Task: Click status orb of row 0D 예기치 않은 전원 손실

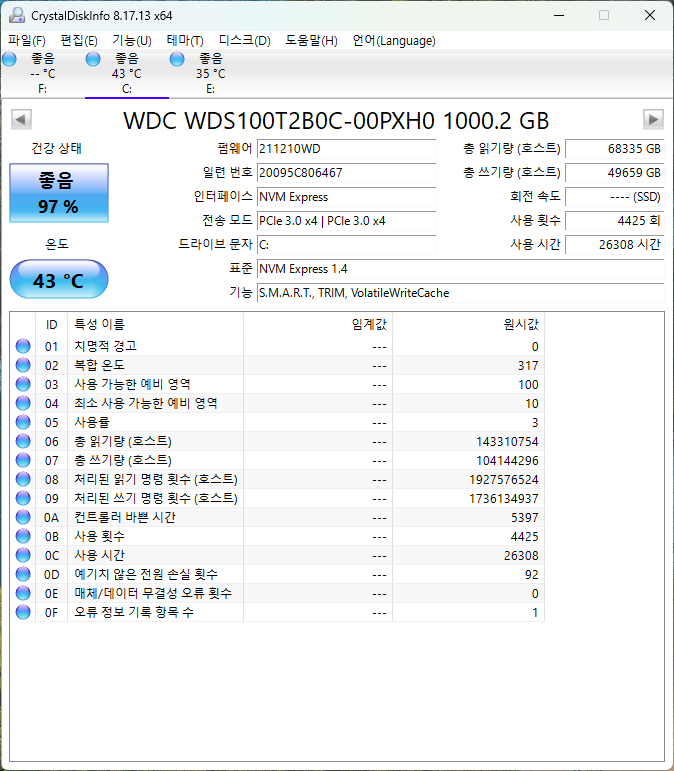Action: (23, 574)
